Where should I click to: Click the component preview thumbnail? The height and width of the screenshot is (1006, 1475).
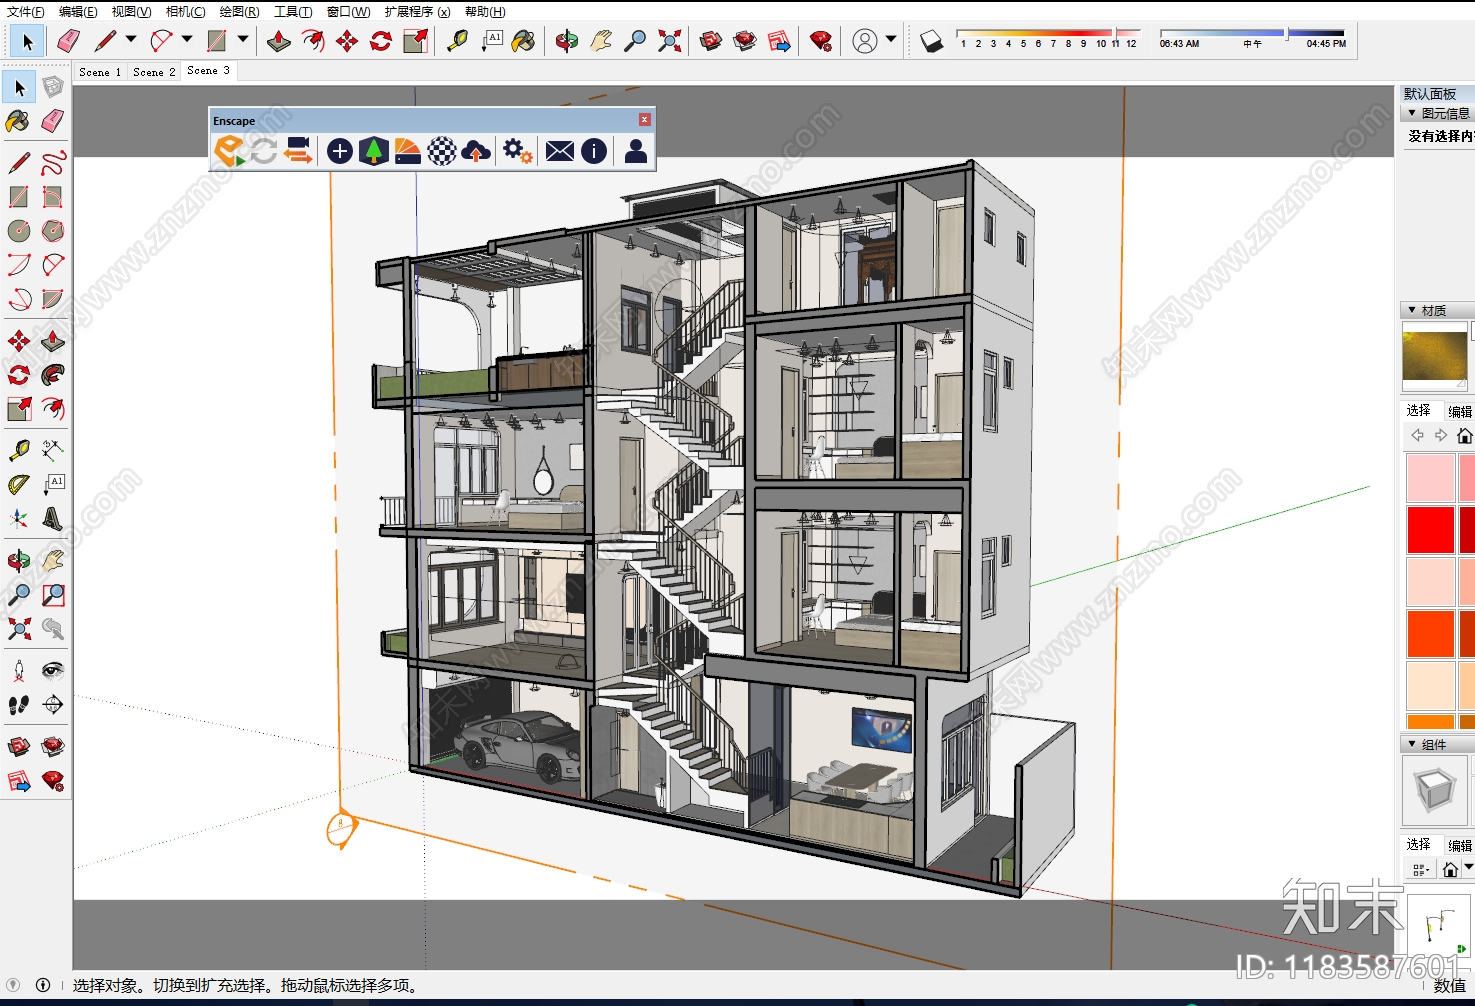1435,791
